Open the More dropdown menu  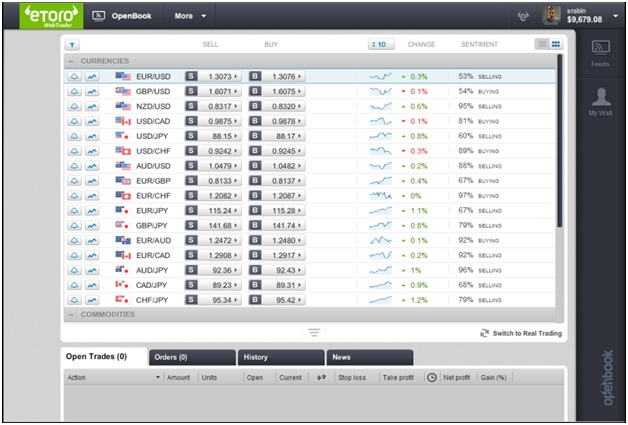[x=190, y=16]
